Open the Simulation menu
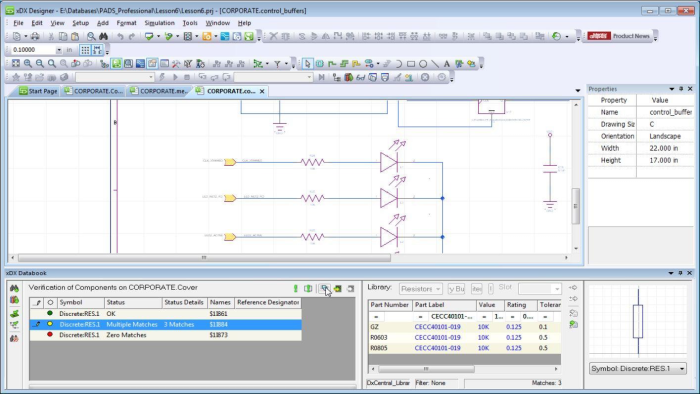 pos(159,23)
